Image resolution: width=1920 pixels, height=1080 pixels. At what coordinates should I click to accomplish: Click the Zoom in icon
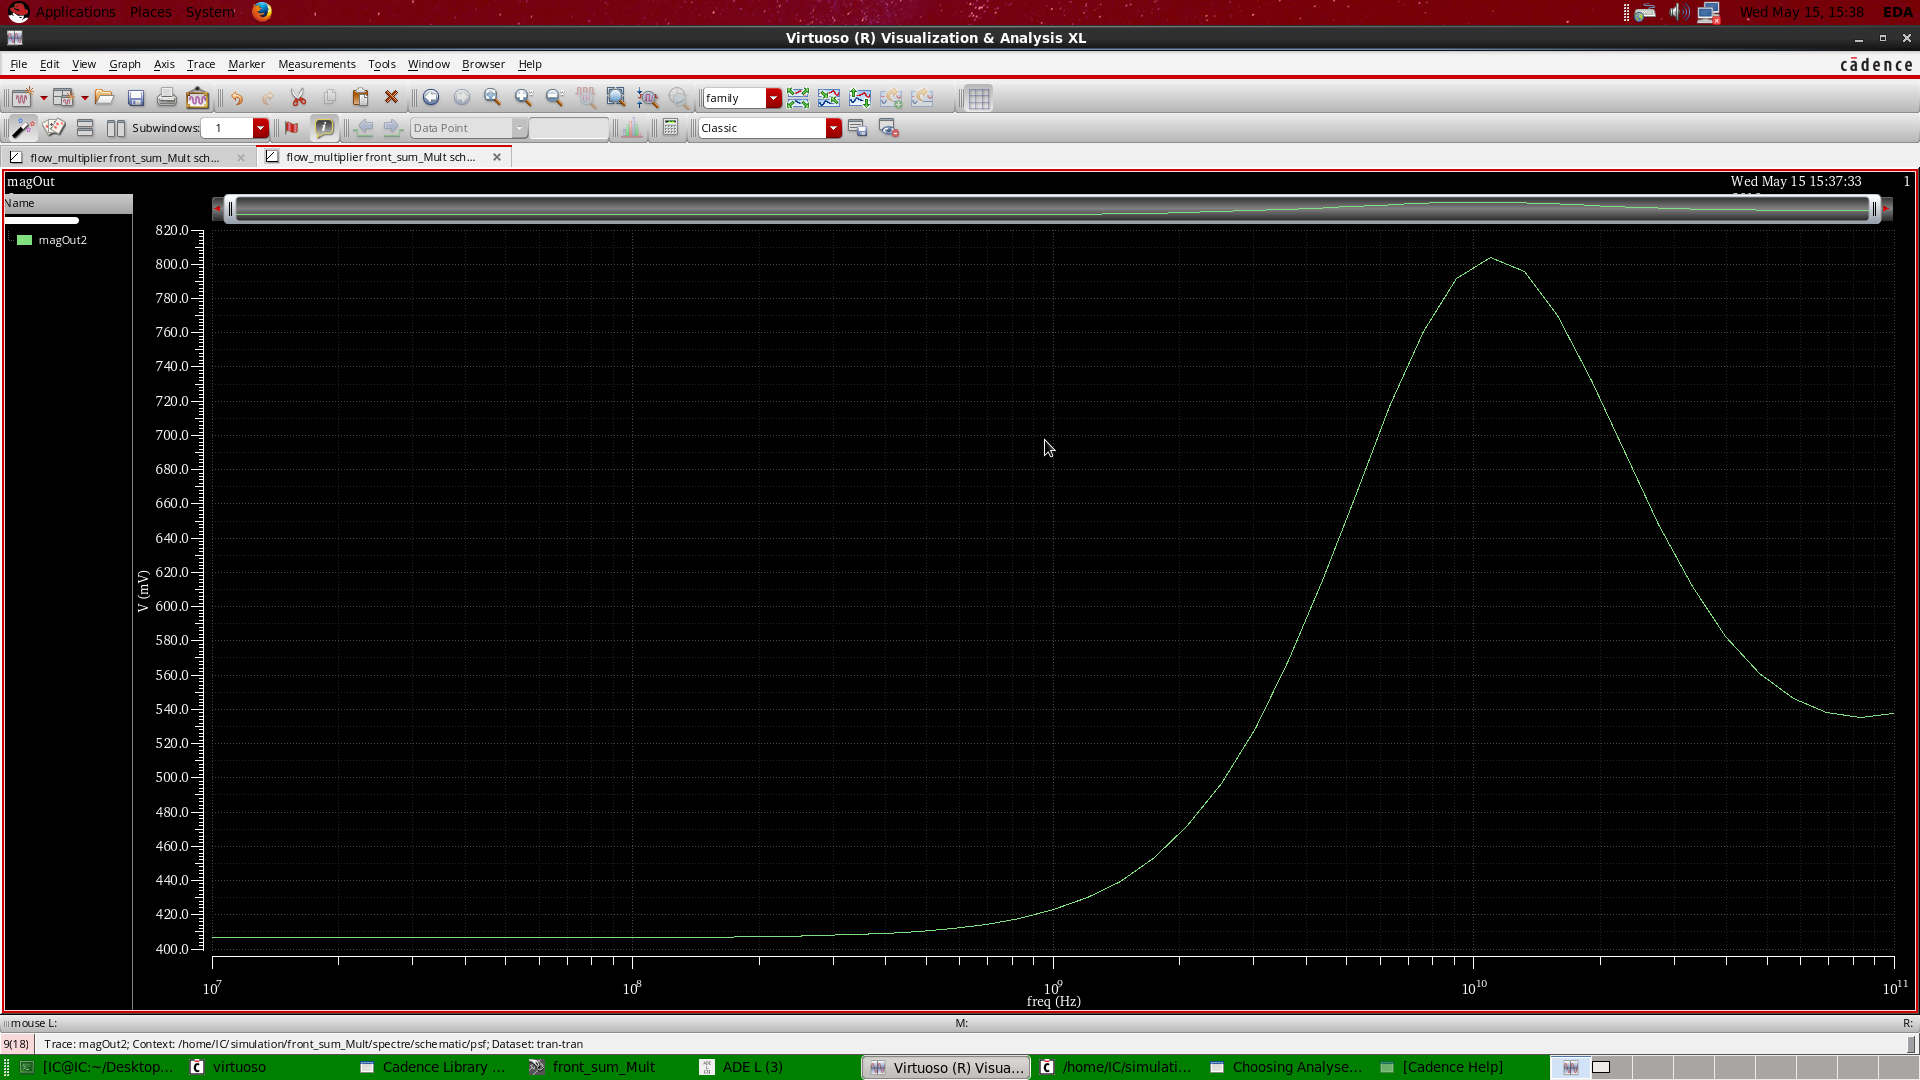pos(523,98)
